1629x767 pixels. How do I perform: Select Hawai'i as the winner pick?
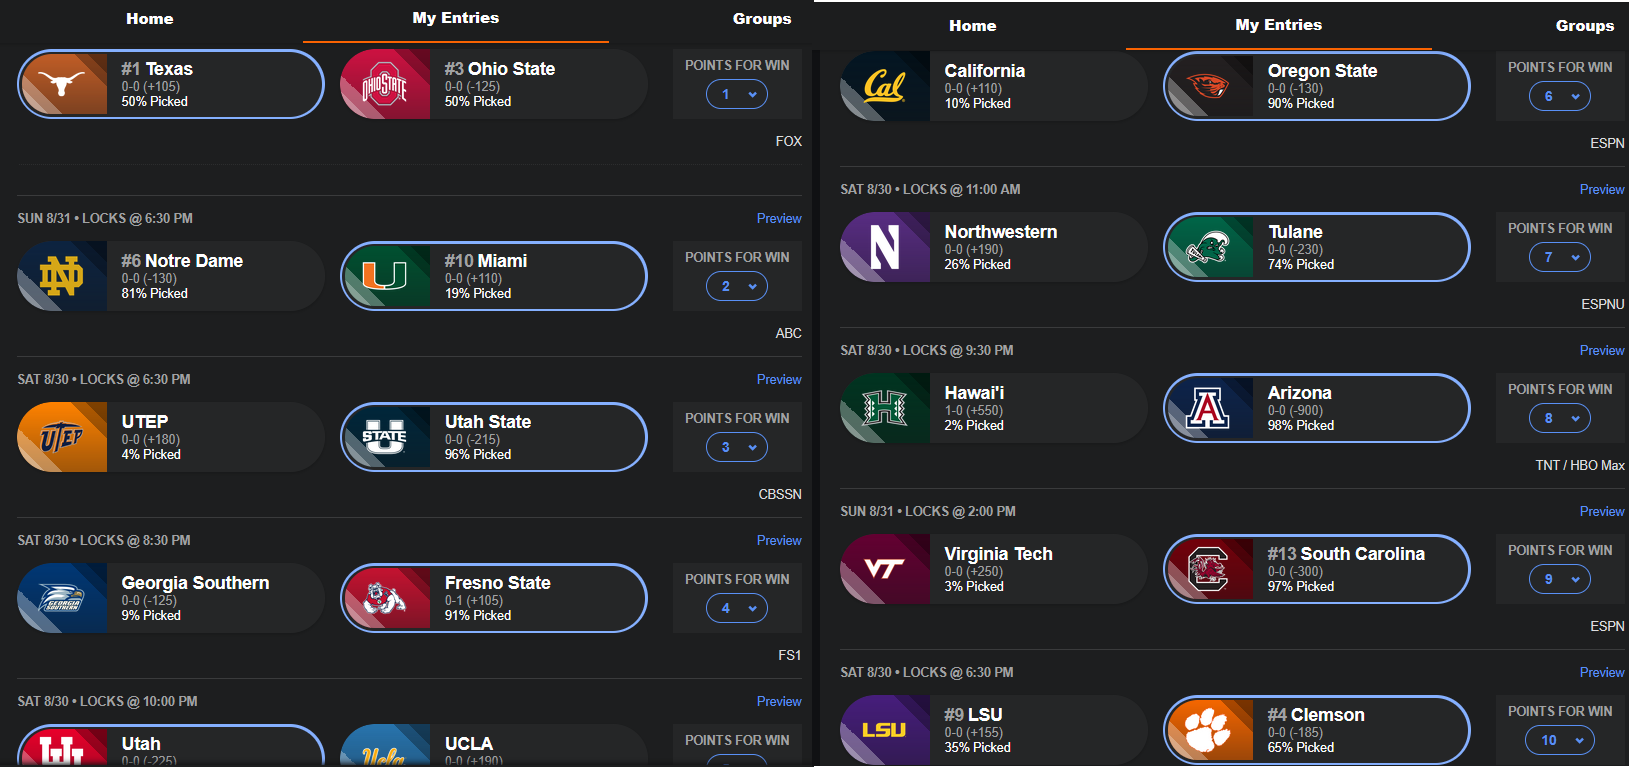[993, 408]
